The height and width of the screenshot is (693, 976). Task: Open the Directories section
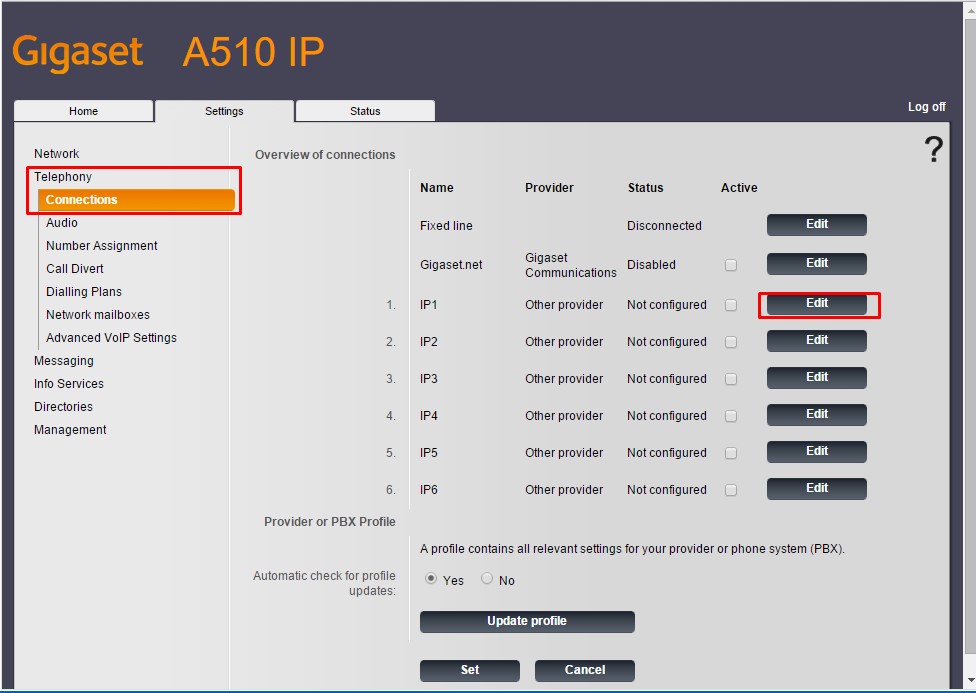(x=63, y=407)
